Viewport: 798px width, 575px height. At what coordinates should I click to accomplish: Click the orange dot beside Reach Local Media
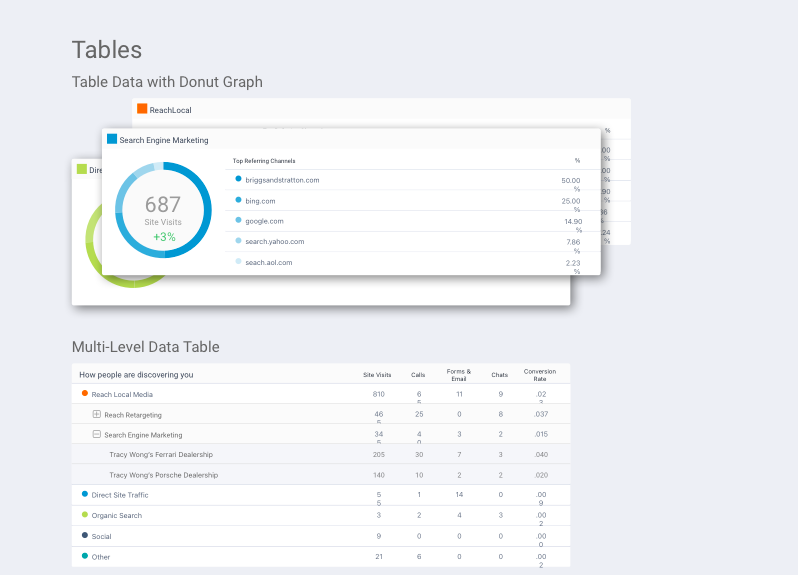pyautogui.click(x=84, y=394)
